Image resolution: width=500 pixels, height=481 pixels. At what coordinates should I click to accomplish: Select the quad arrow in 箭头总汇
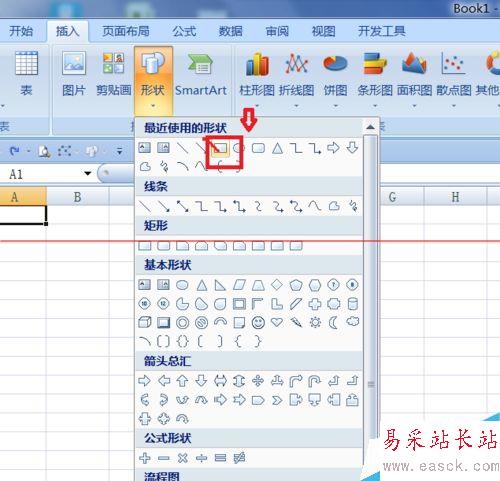click(258, 380)
